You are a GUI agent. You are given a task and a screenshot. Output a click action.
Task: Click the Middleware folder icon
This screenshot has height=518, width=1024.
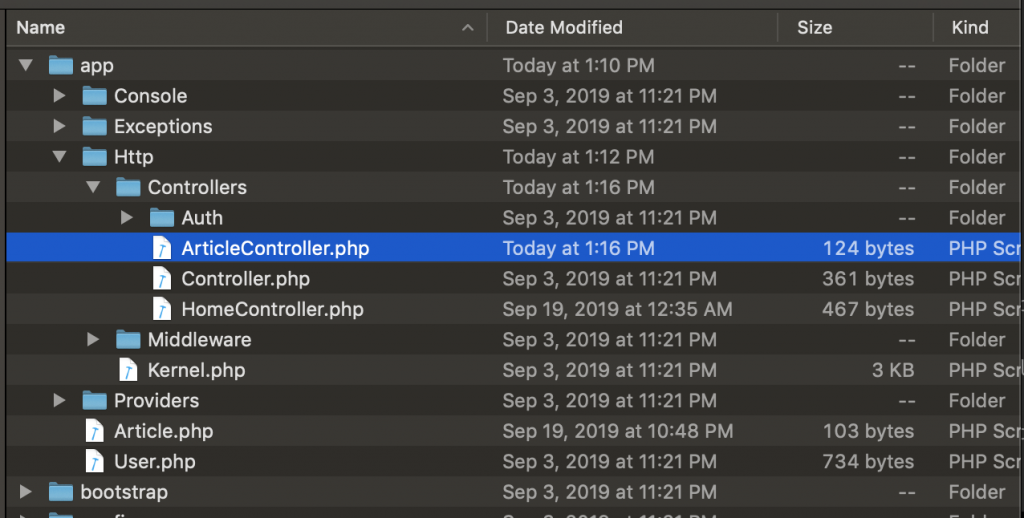pos(128,340)
